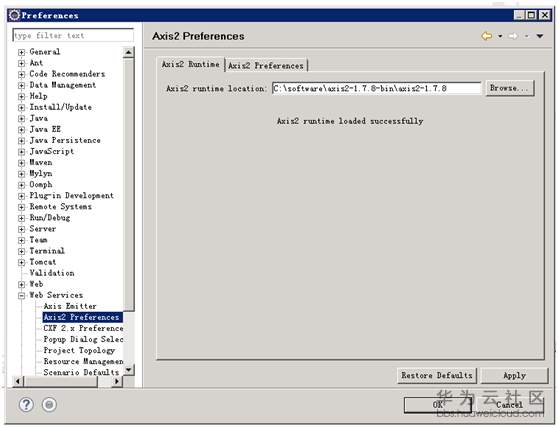Click the Preferences window title icon
Screen dimensions: 558x428
coord(14,15)
